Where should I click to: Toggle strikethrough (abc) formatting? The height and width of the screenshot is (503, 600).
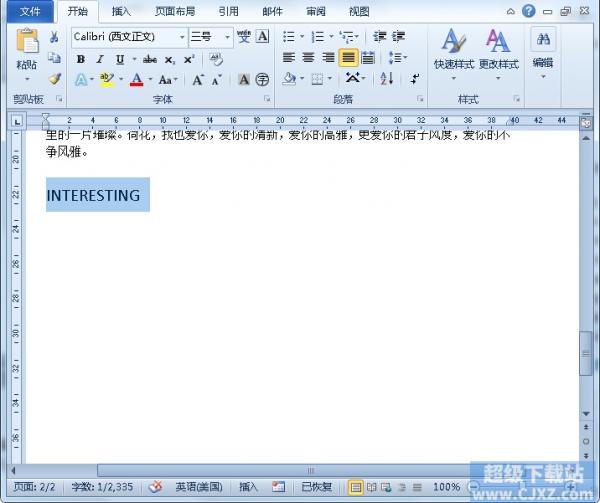tap(150, 59)
